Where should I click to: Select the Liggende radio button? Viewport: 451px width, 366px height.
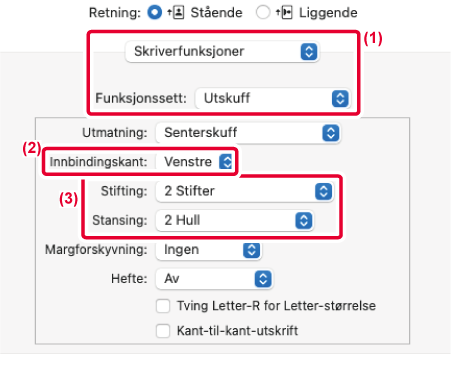[263, 13]
